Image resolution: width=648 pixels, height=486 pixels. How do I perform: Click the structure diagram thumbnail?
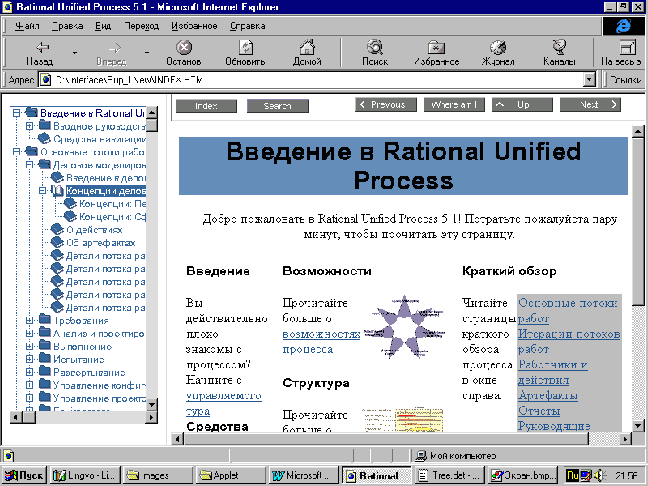coord(403,420)
